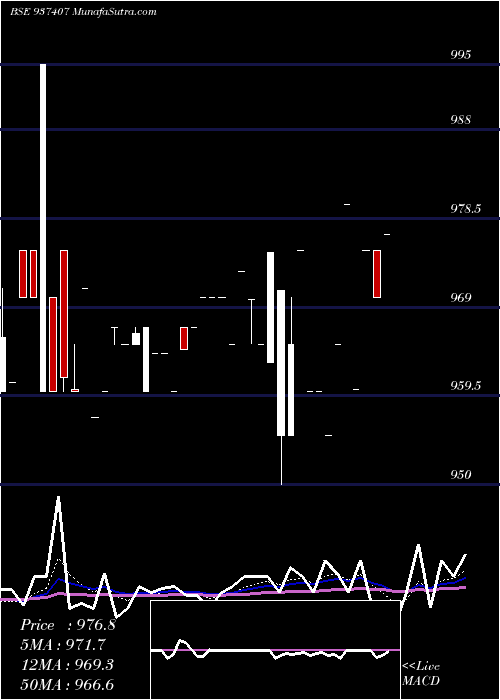Click the 950 price axis label
The image size is (500, 700).
(461, 474)
